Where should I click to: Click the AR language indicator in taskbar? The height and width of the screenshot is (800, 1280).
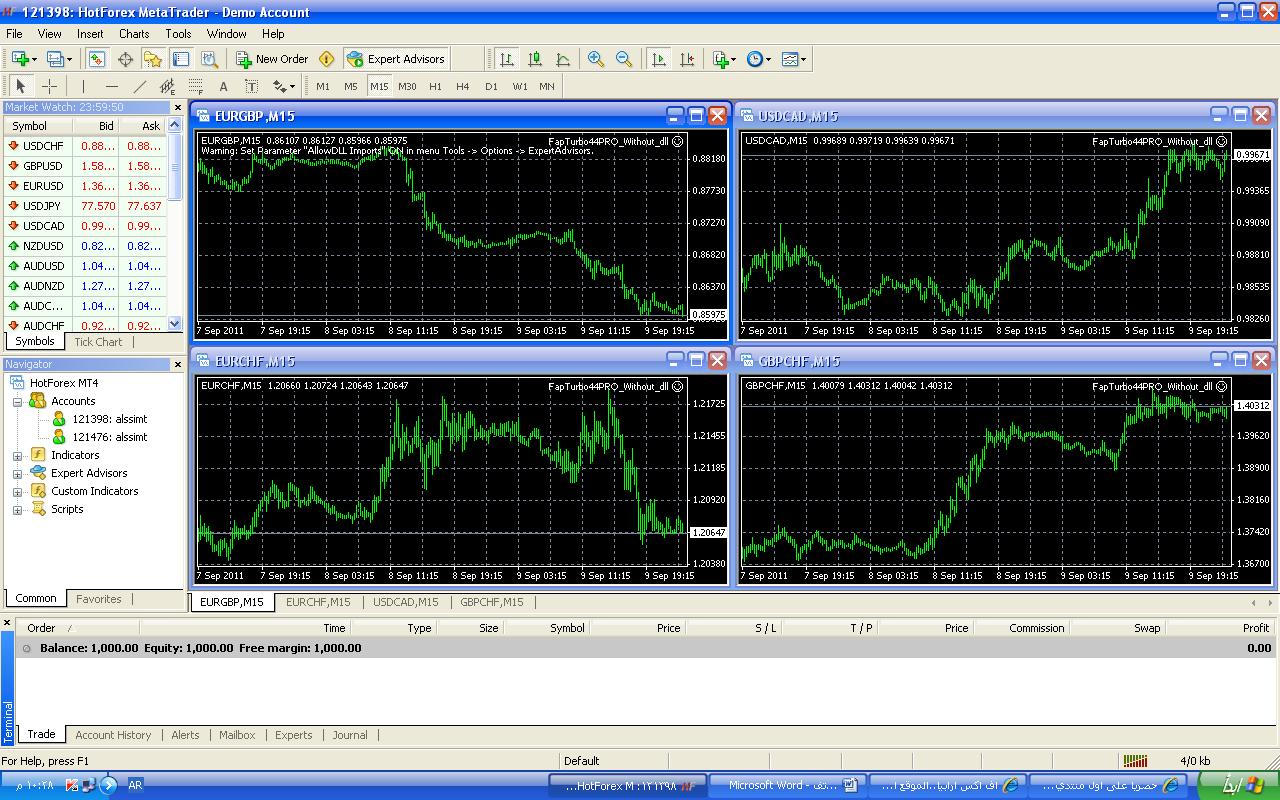pos(135,786)
